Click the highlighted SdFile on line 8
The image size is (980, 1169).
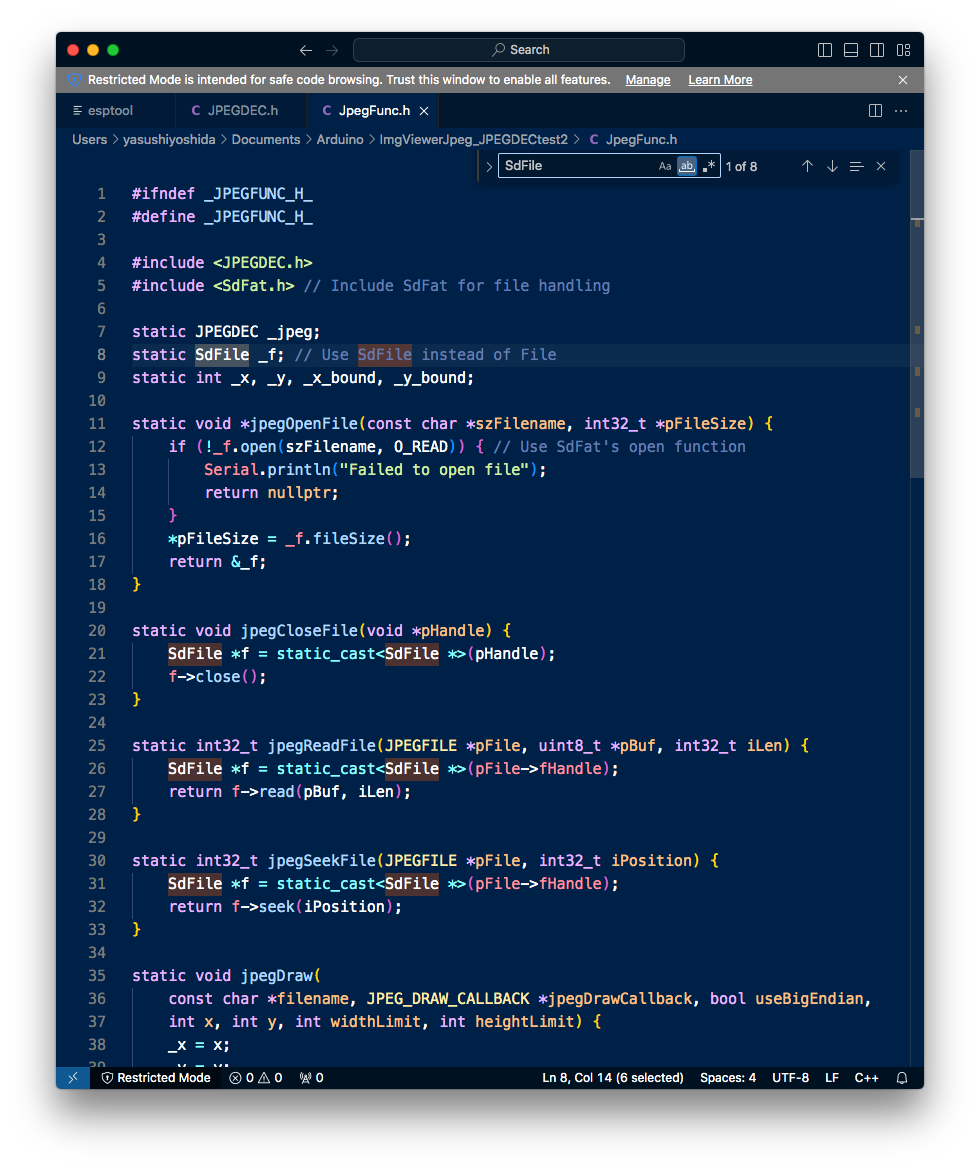click(x=222, y=355)
